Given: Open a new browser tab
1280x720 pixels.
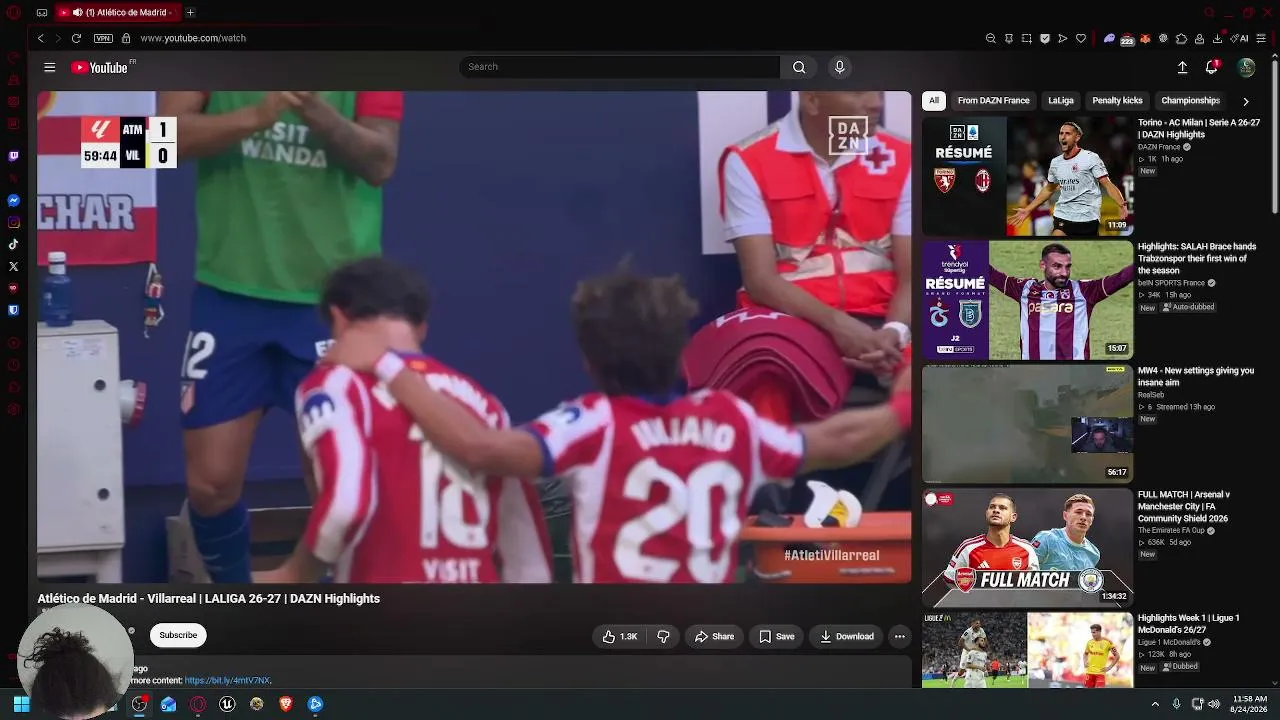Looking at the screenshot, I should [x=190, y=12].
